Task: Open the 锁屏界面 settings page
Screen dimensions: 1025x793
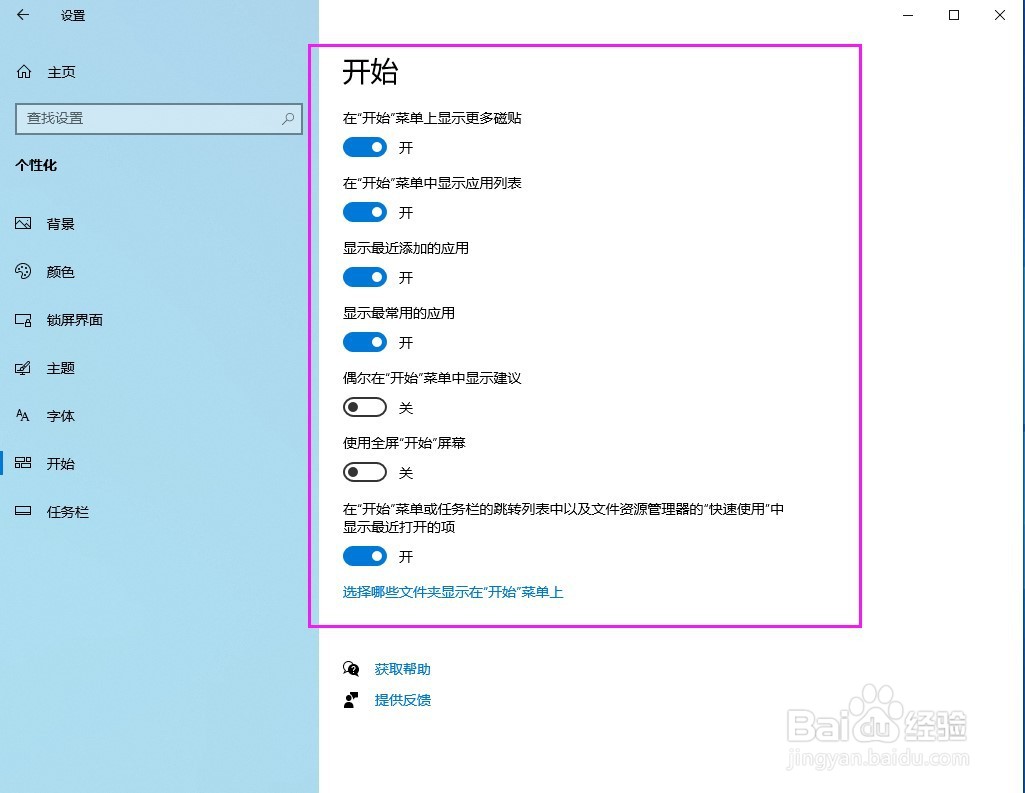Action: tap(75, 320)
